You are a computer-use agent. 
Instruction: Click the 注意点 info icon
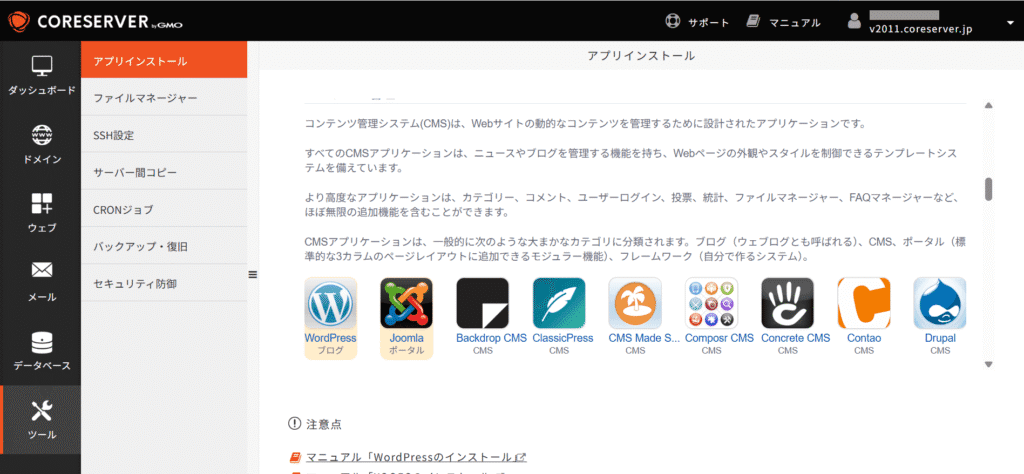pyautogui.click(x=294, y=424)
